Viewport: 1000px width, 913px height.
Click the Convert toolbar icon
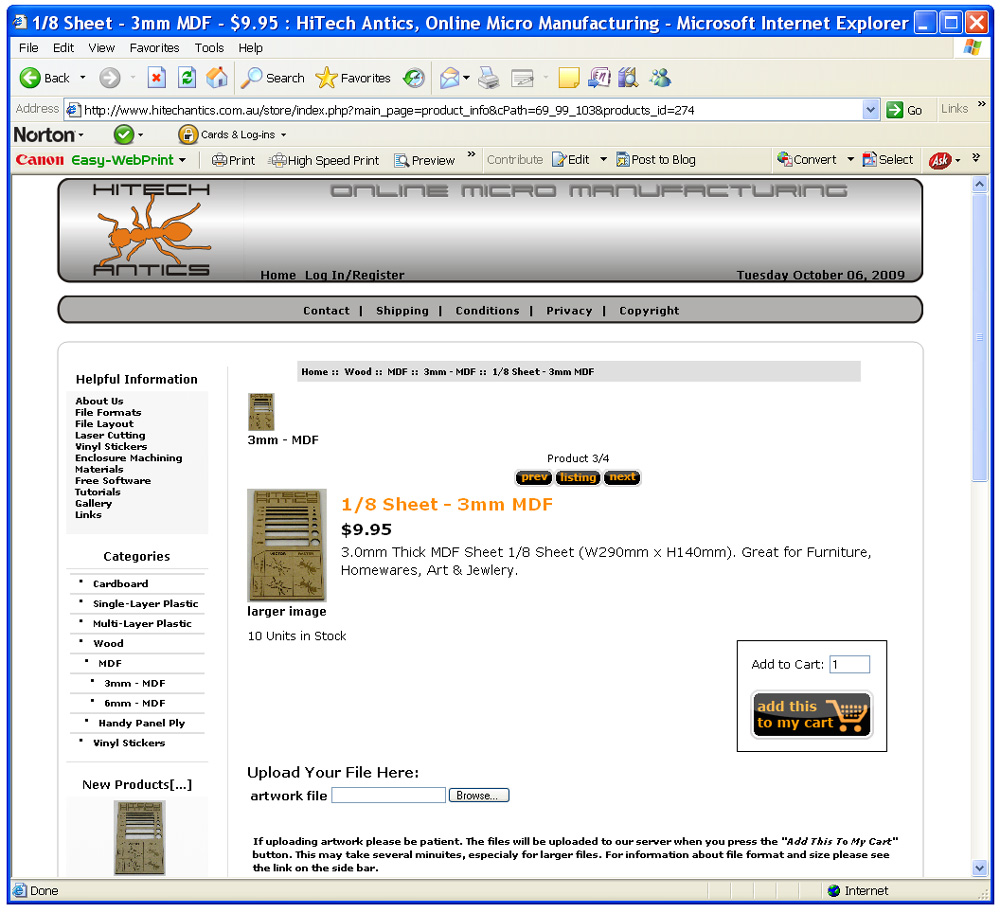pyautogui.click(x=784, y=159)
